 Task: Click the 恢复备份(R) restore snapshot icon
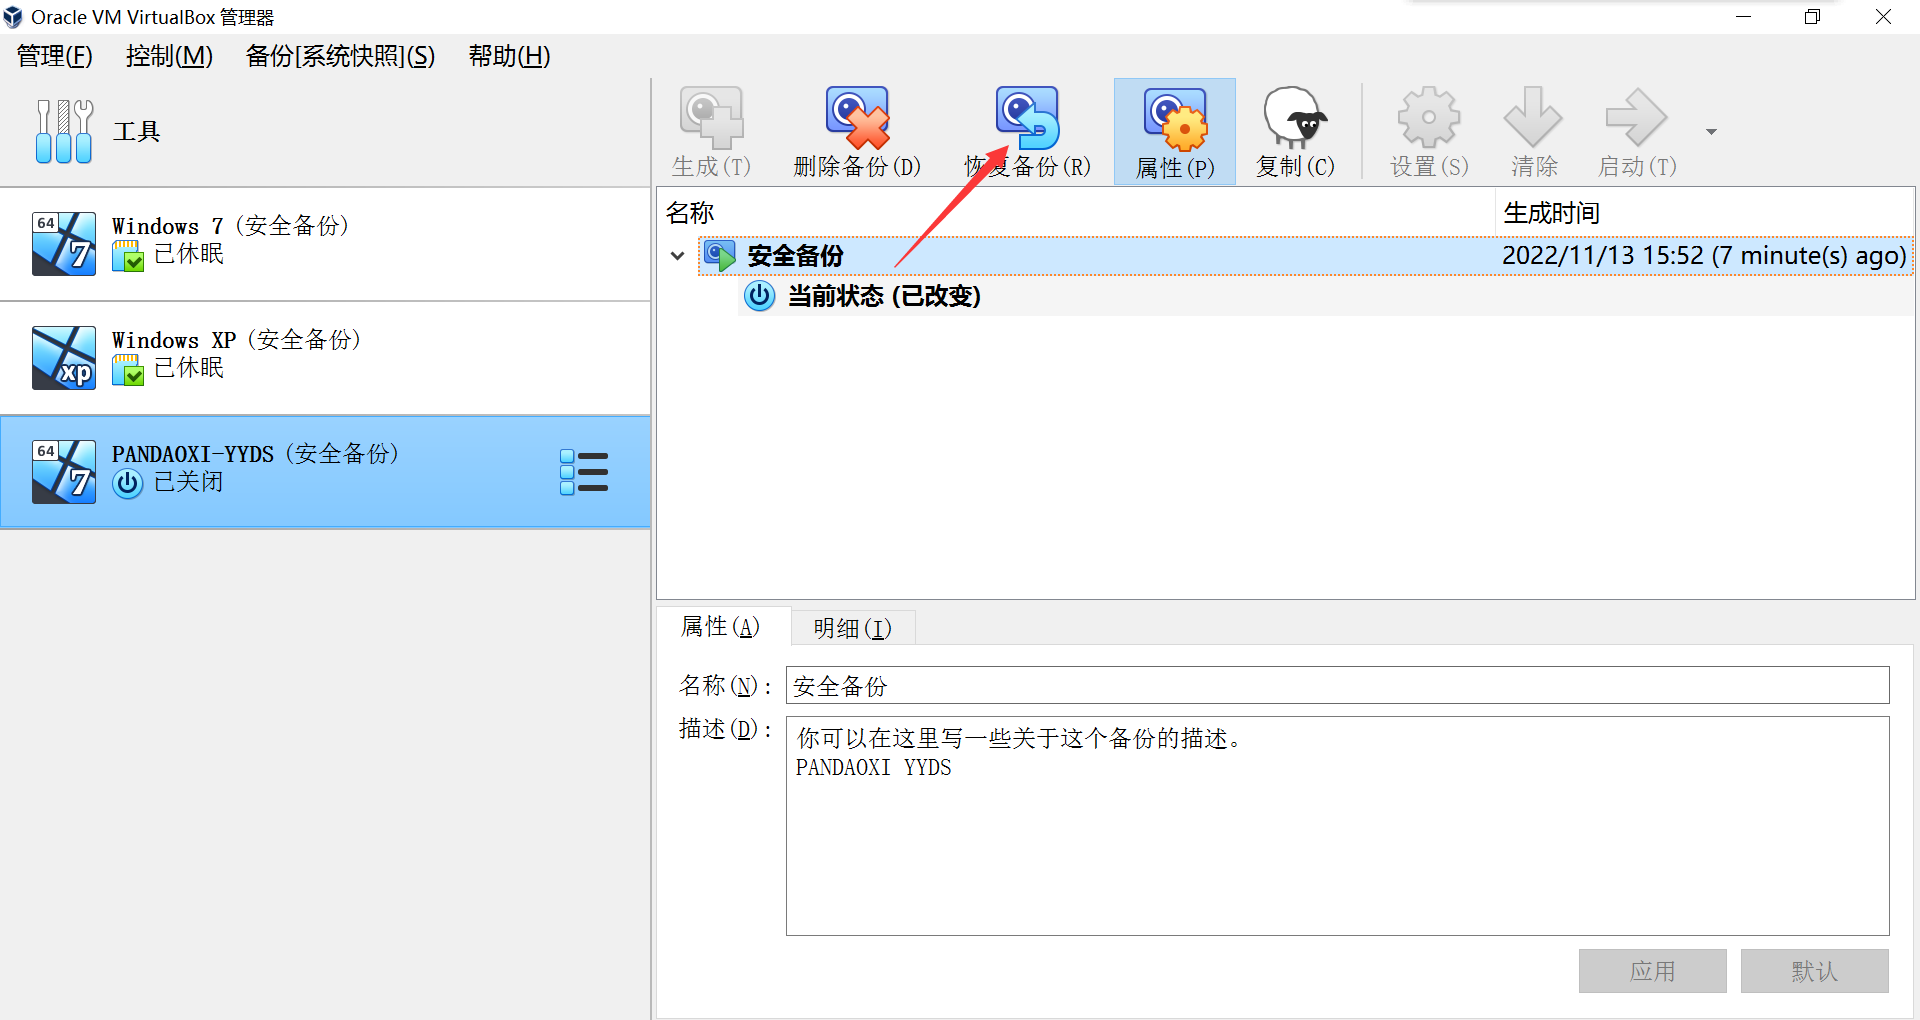coord(1027,117)
